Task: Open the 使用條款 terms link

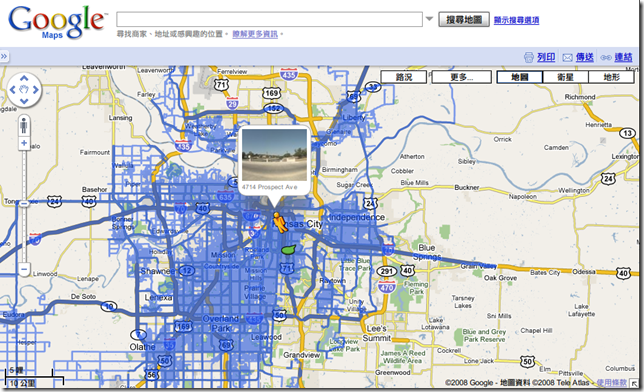Action: (x=612, y=383)
